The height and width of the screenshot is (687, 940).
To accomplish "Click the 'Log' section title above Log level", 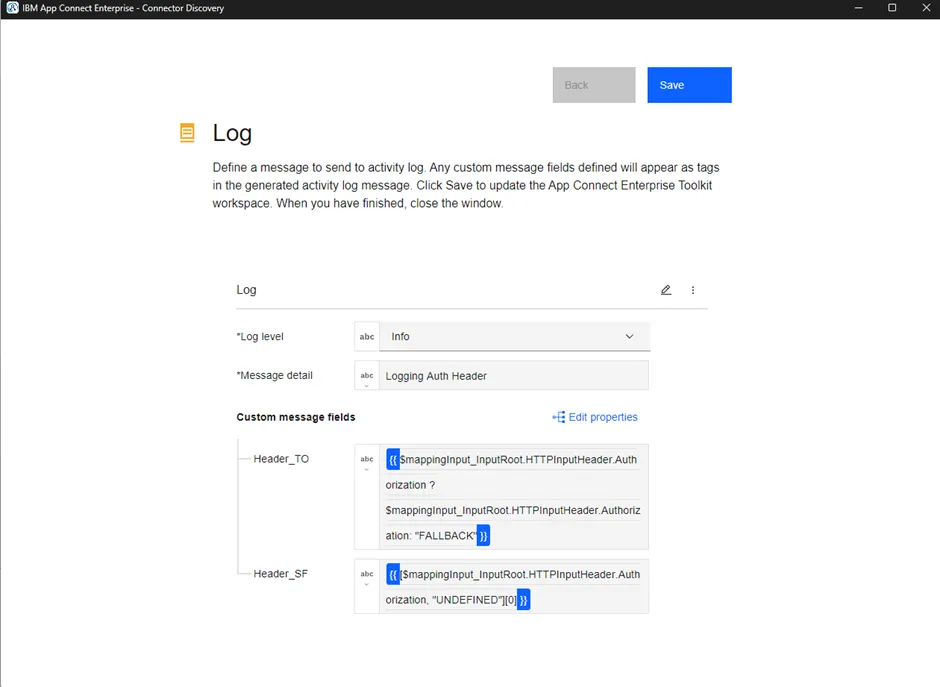I will [246, 290].
